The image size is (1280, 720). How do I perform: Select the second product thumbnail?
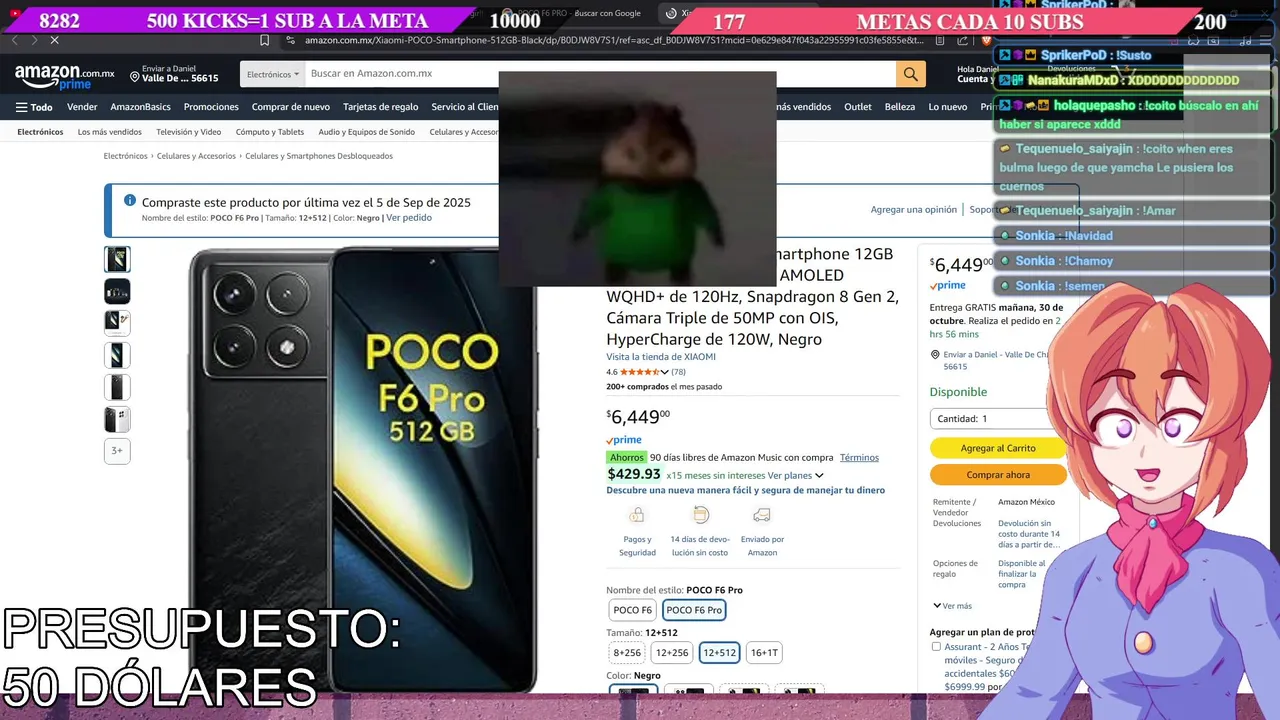tap(117, 291)
